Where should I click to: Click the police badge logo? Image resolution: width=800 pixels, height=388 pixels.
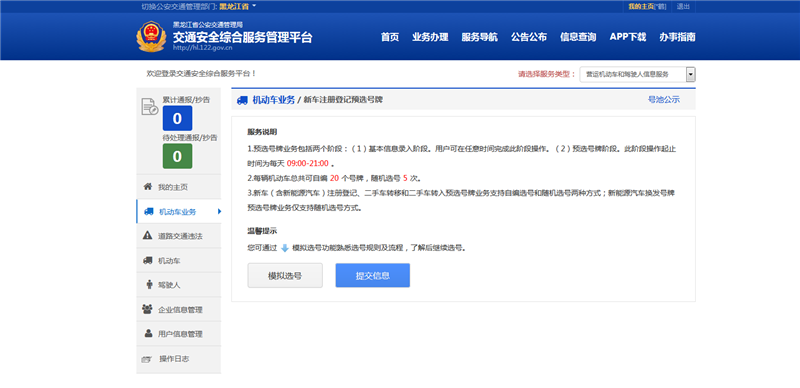pyautogui.click(x=151, y=36)
